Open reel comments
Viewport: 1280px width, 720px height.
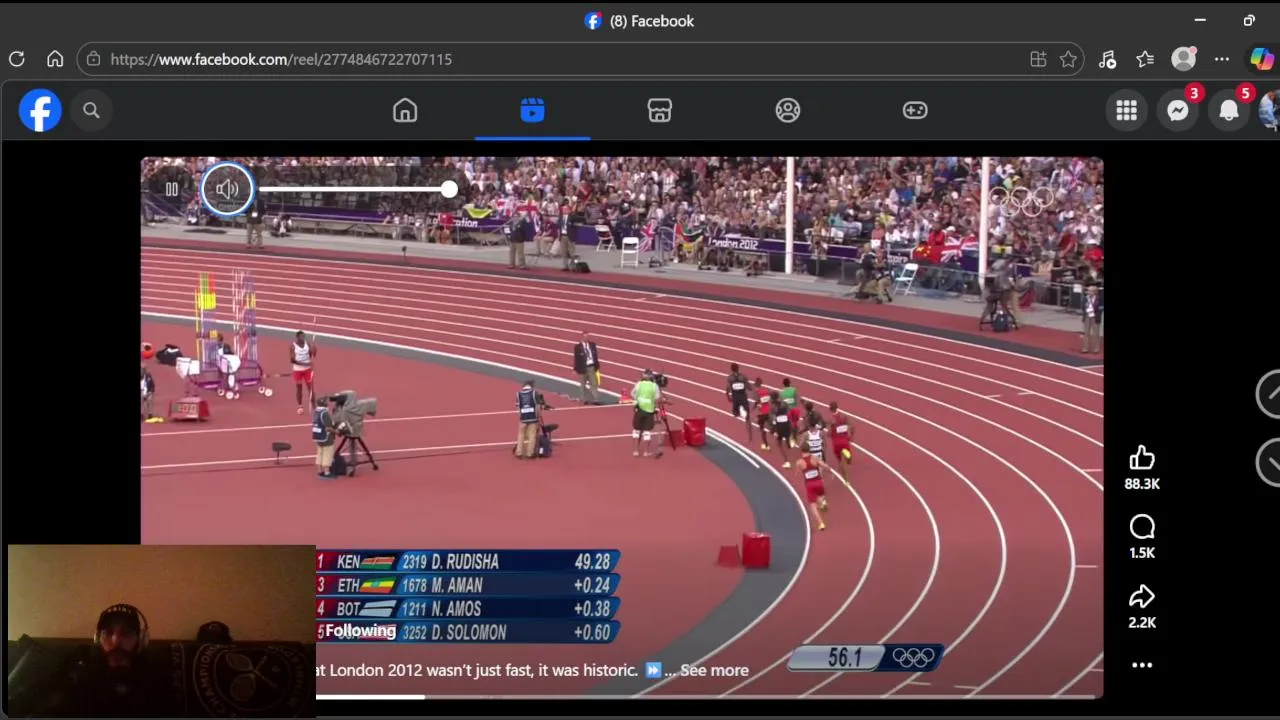(x=1142, y=527)
